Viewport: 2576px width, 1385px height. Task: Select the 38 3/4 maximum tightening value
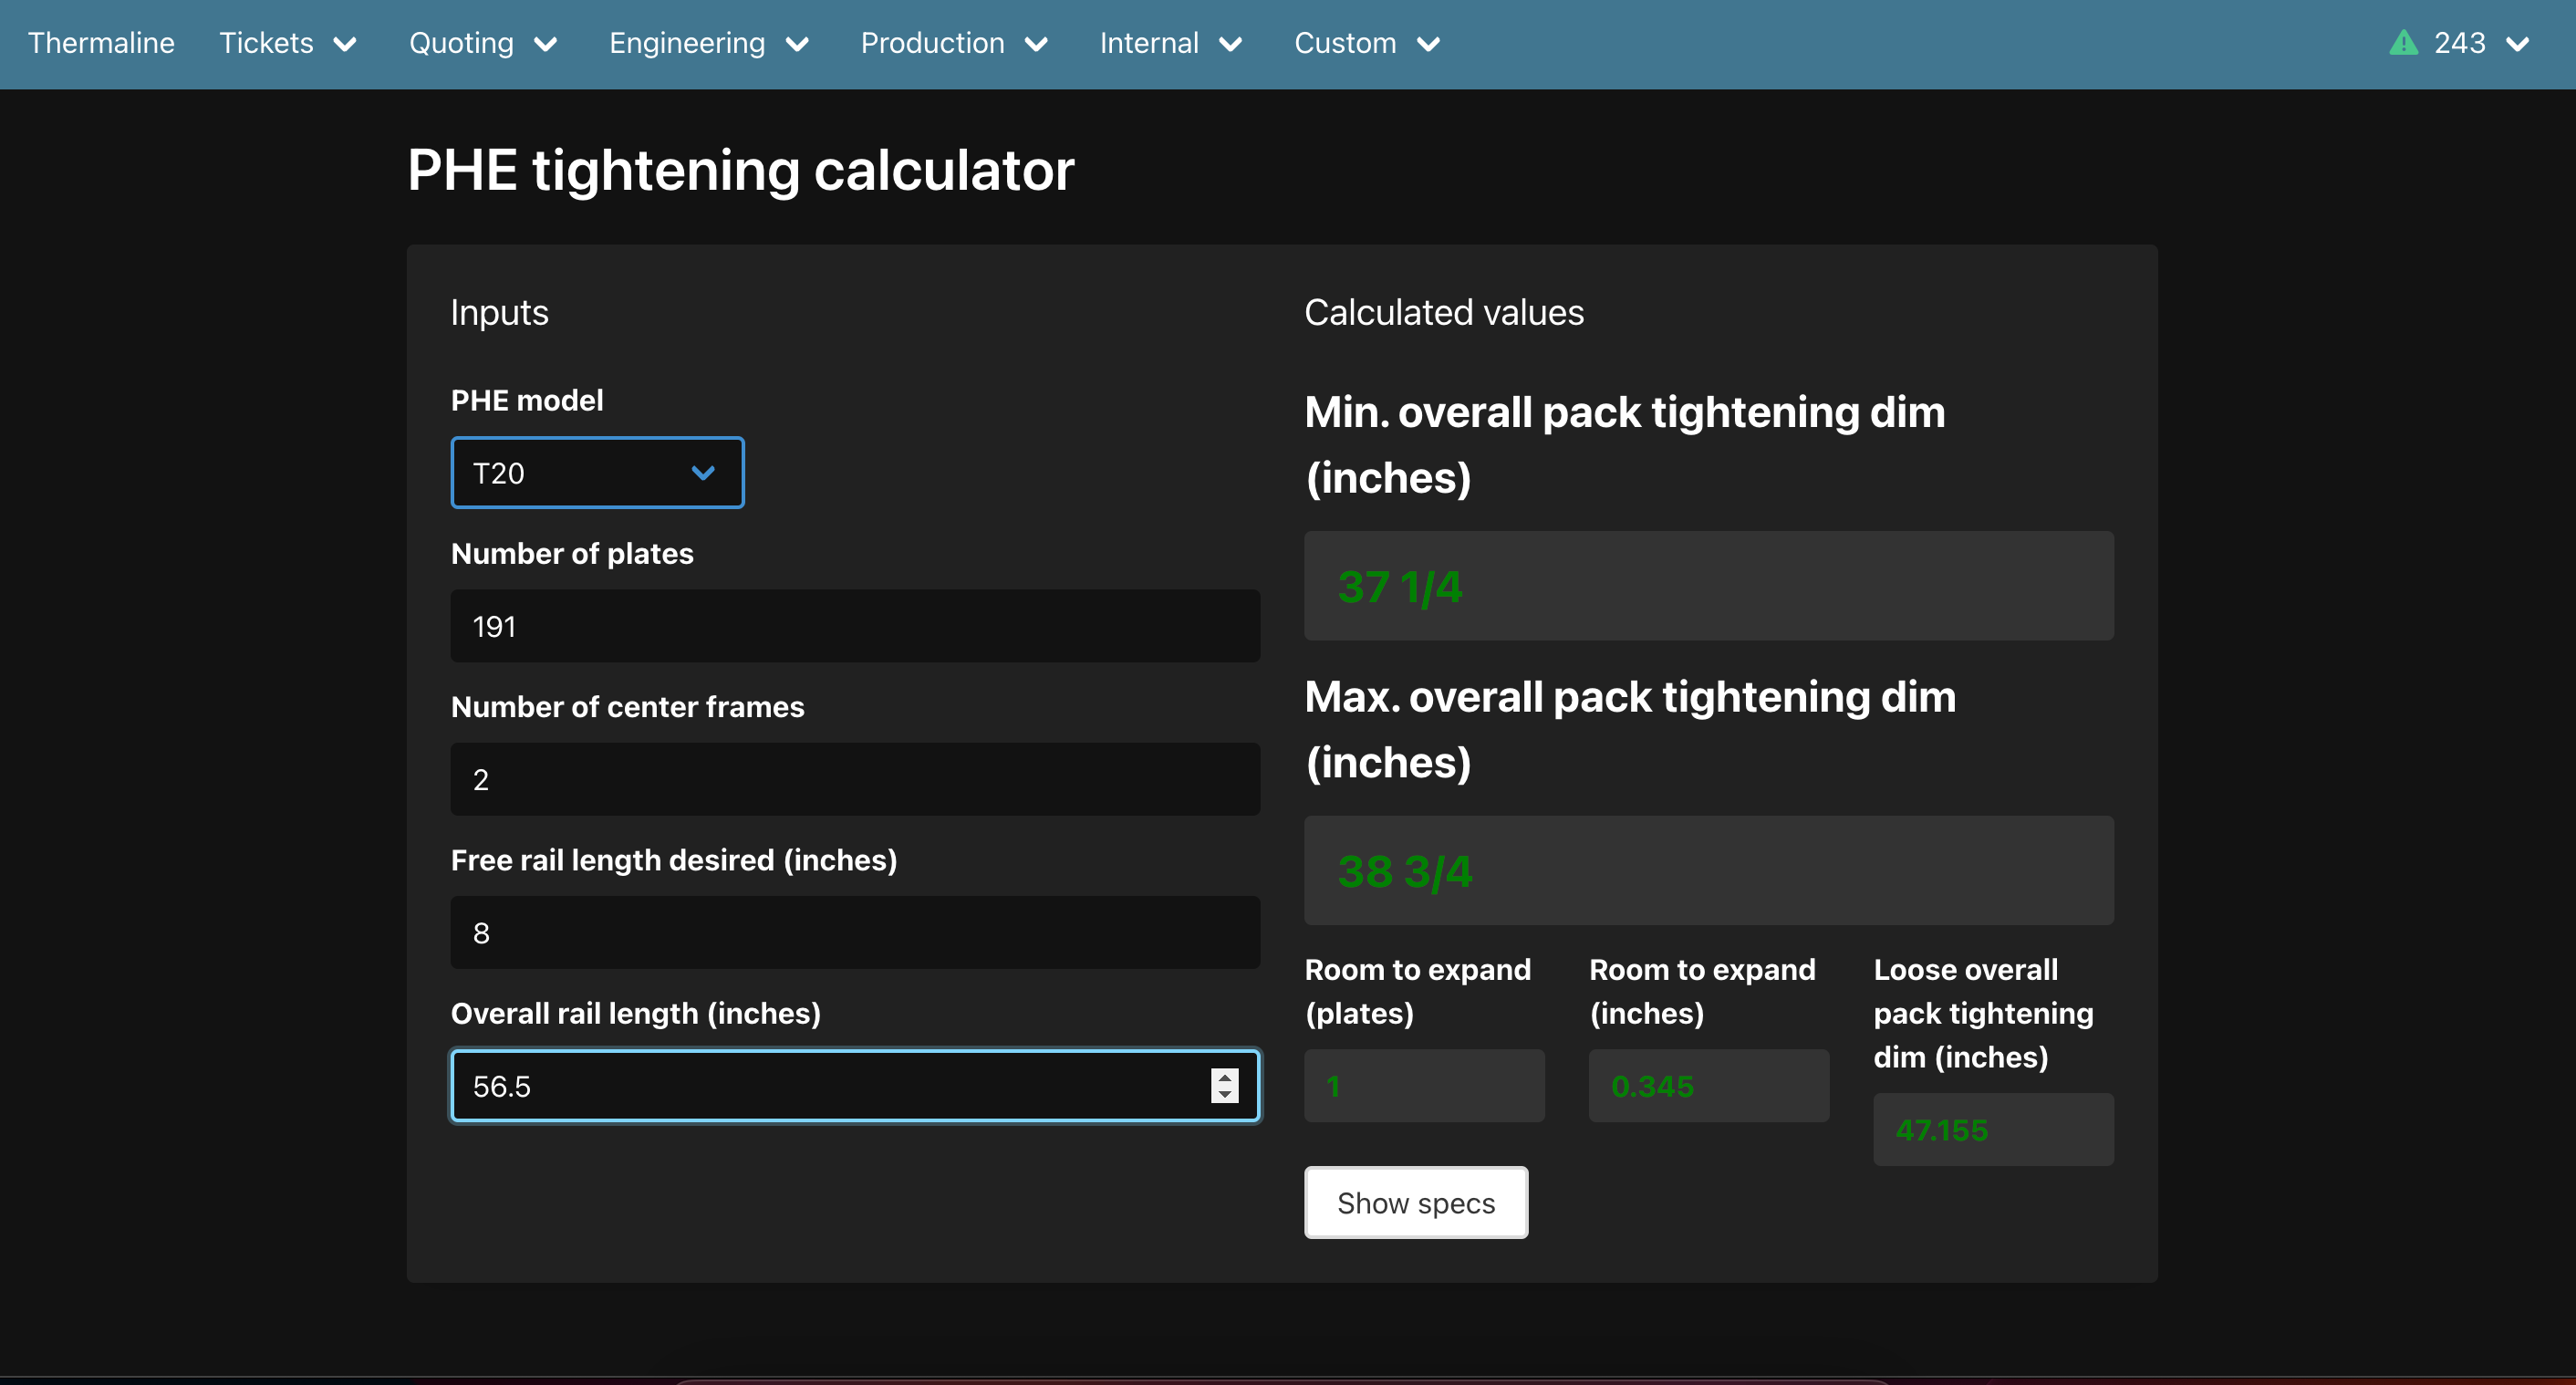tap(1405, 872)
